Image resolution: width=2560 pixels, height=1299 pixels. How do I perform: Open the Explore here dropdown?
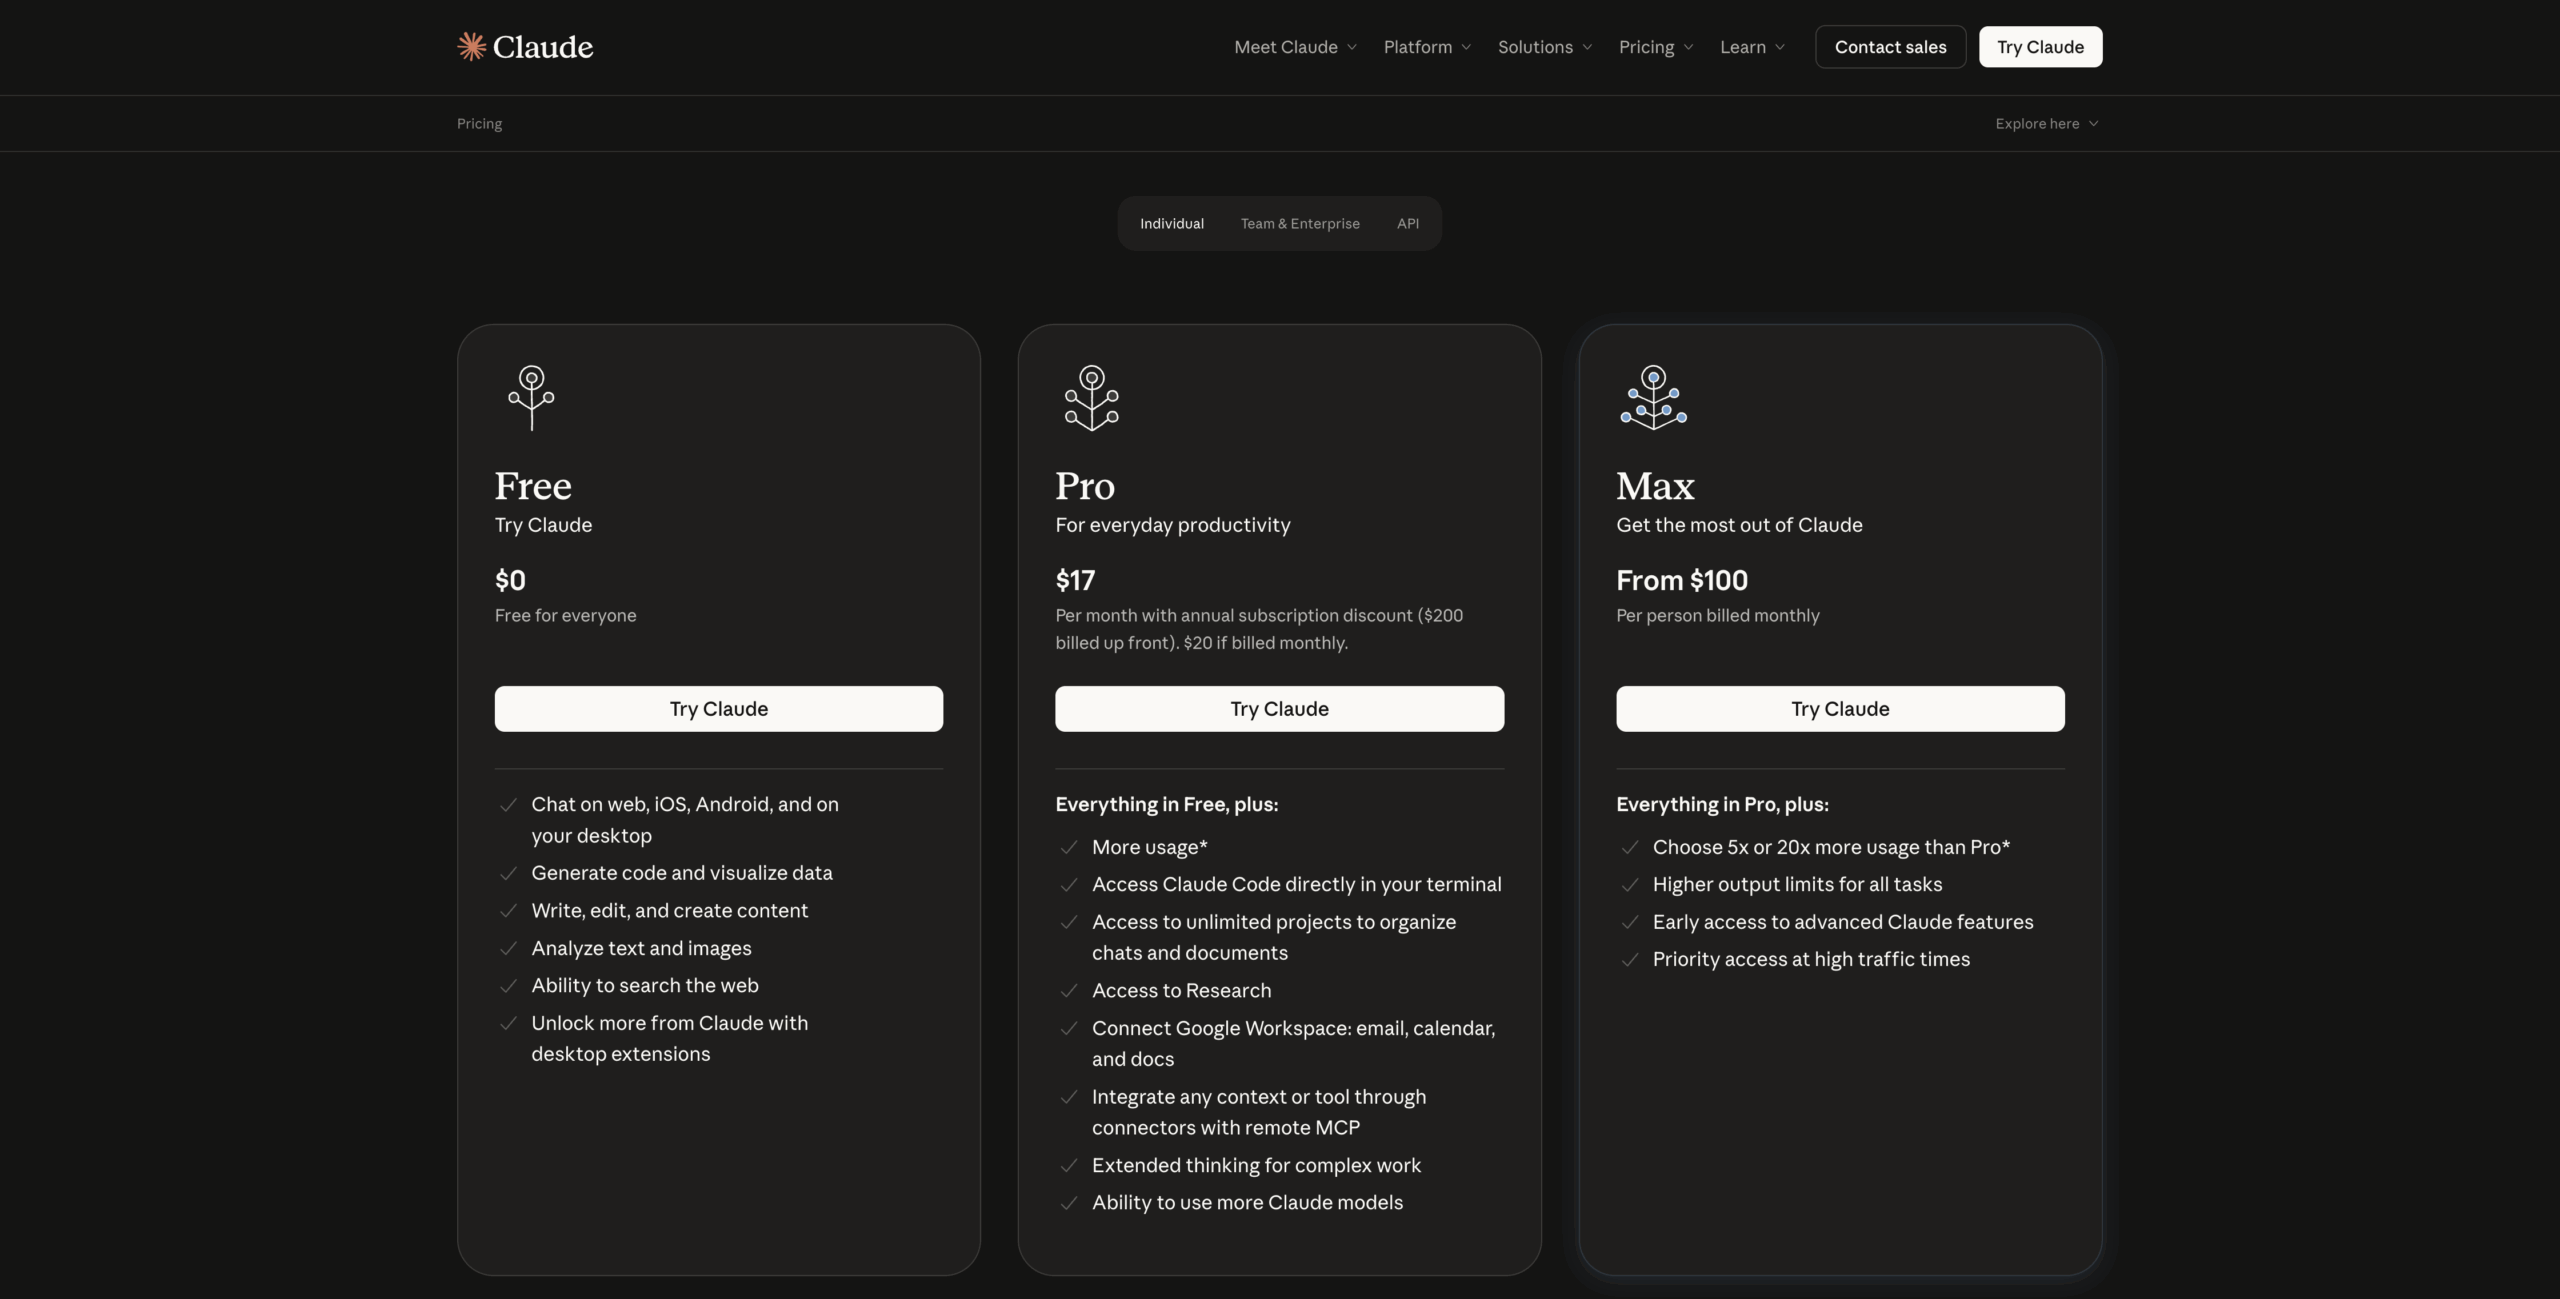2046,124
